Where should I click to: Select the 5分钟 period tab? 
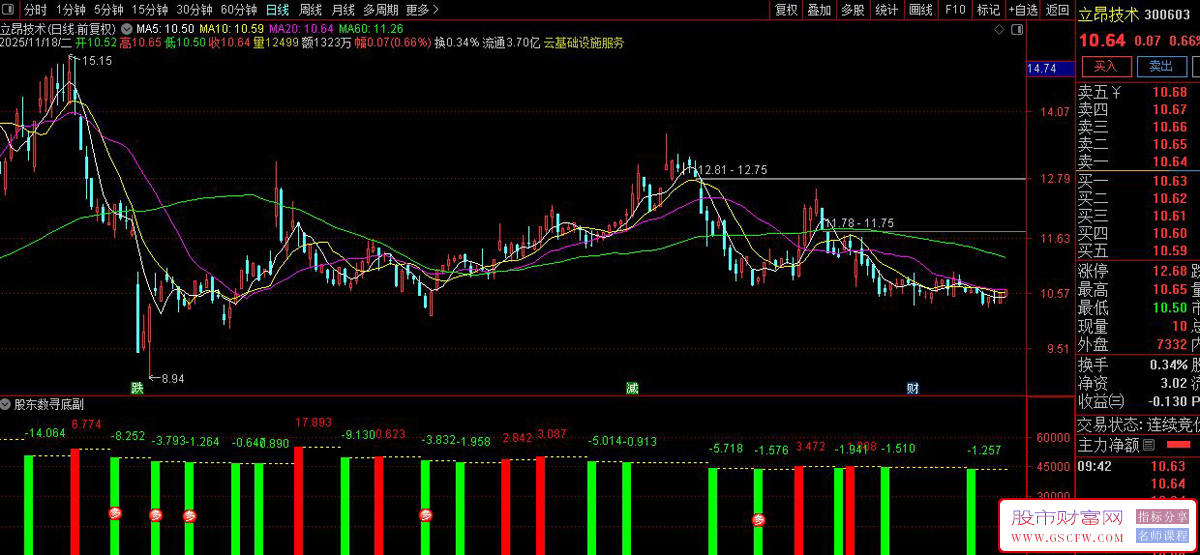pos(109,10)
